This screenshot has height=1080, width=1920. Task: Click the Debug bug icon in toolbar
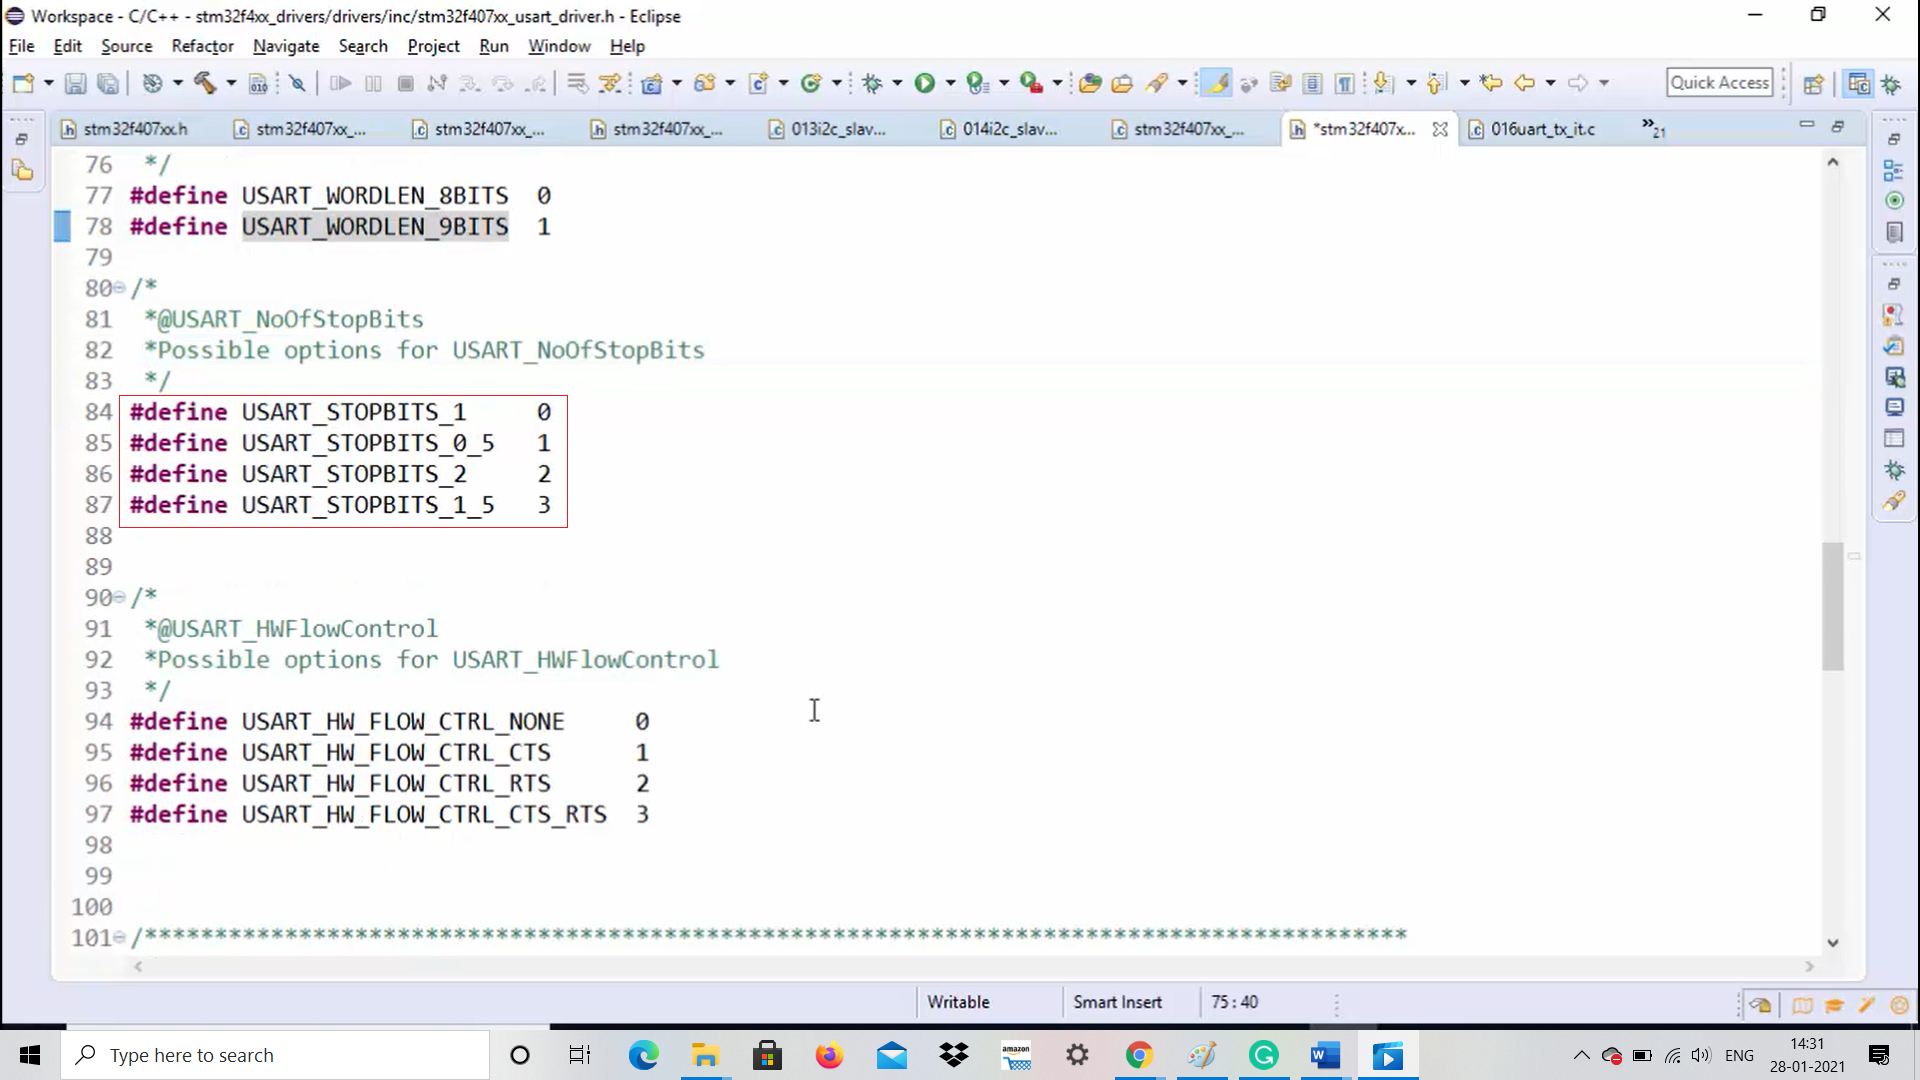872,84
